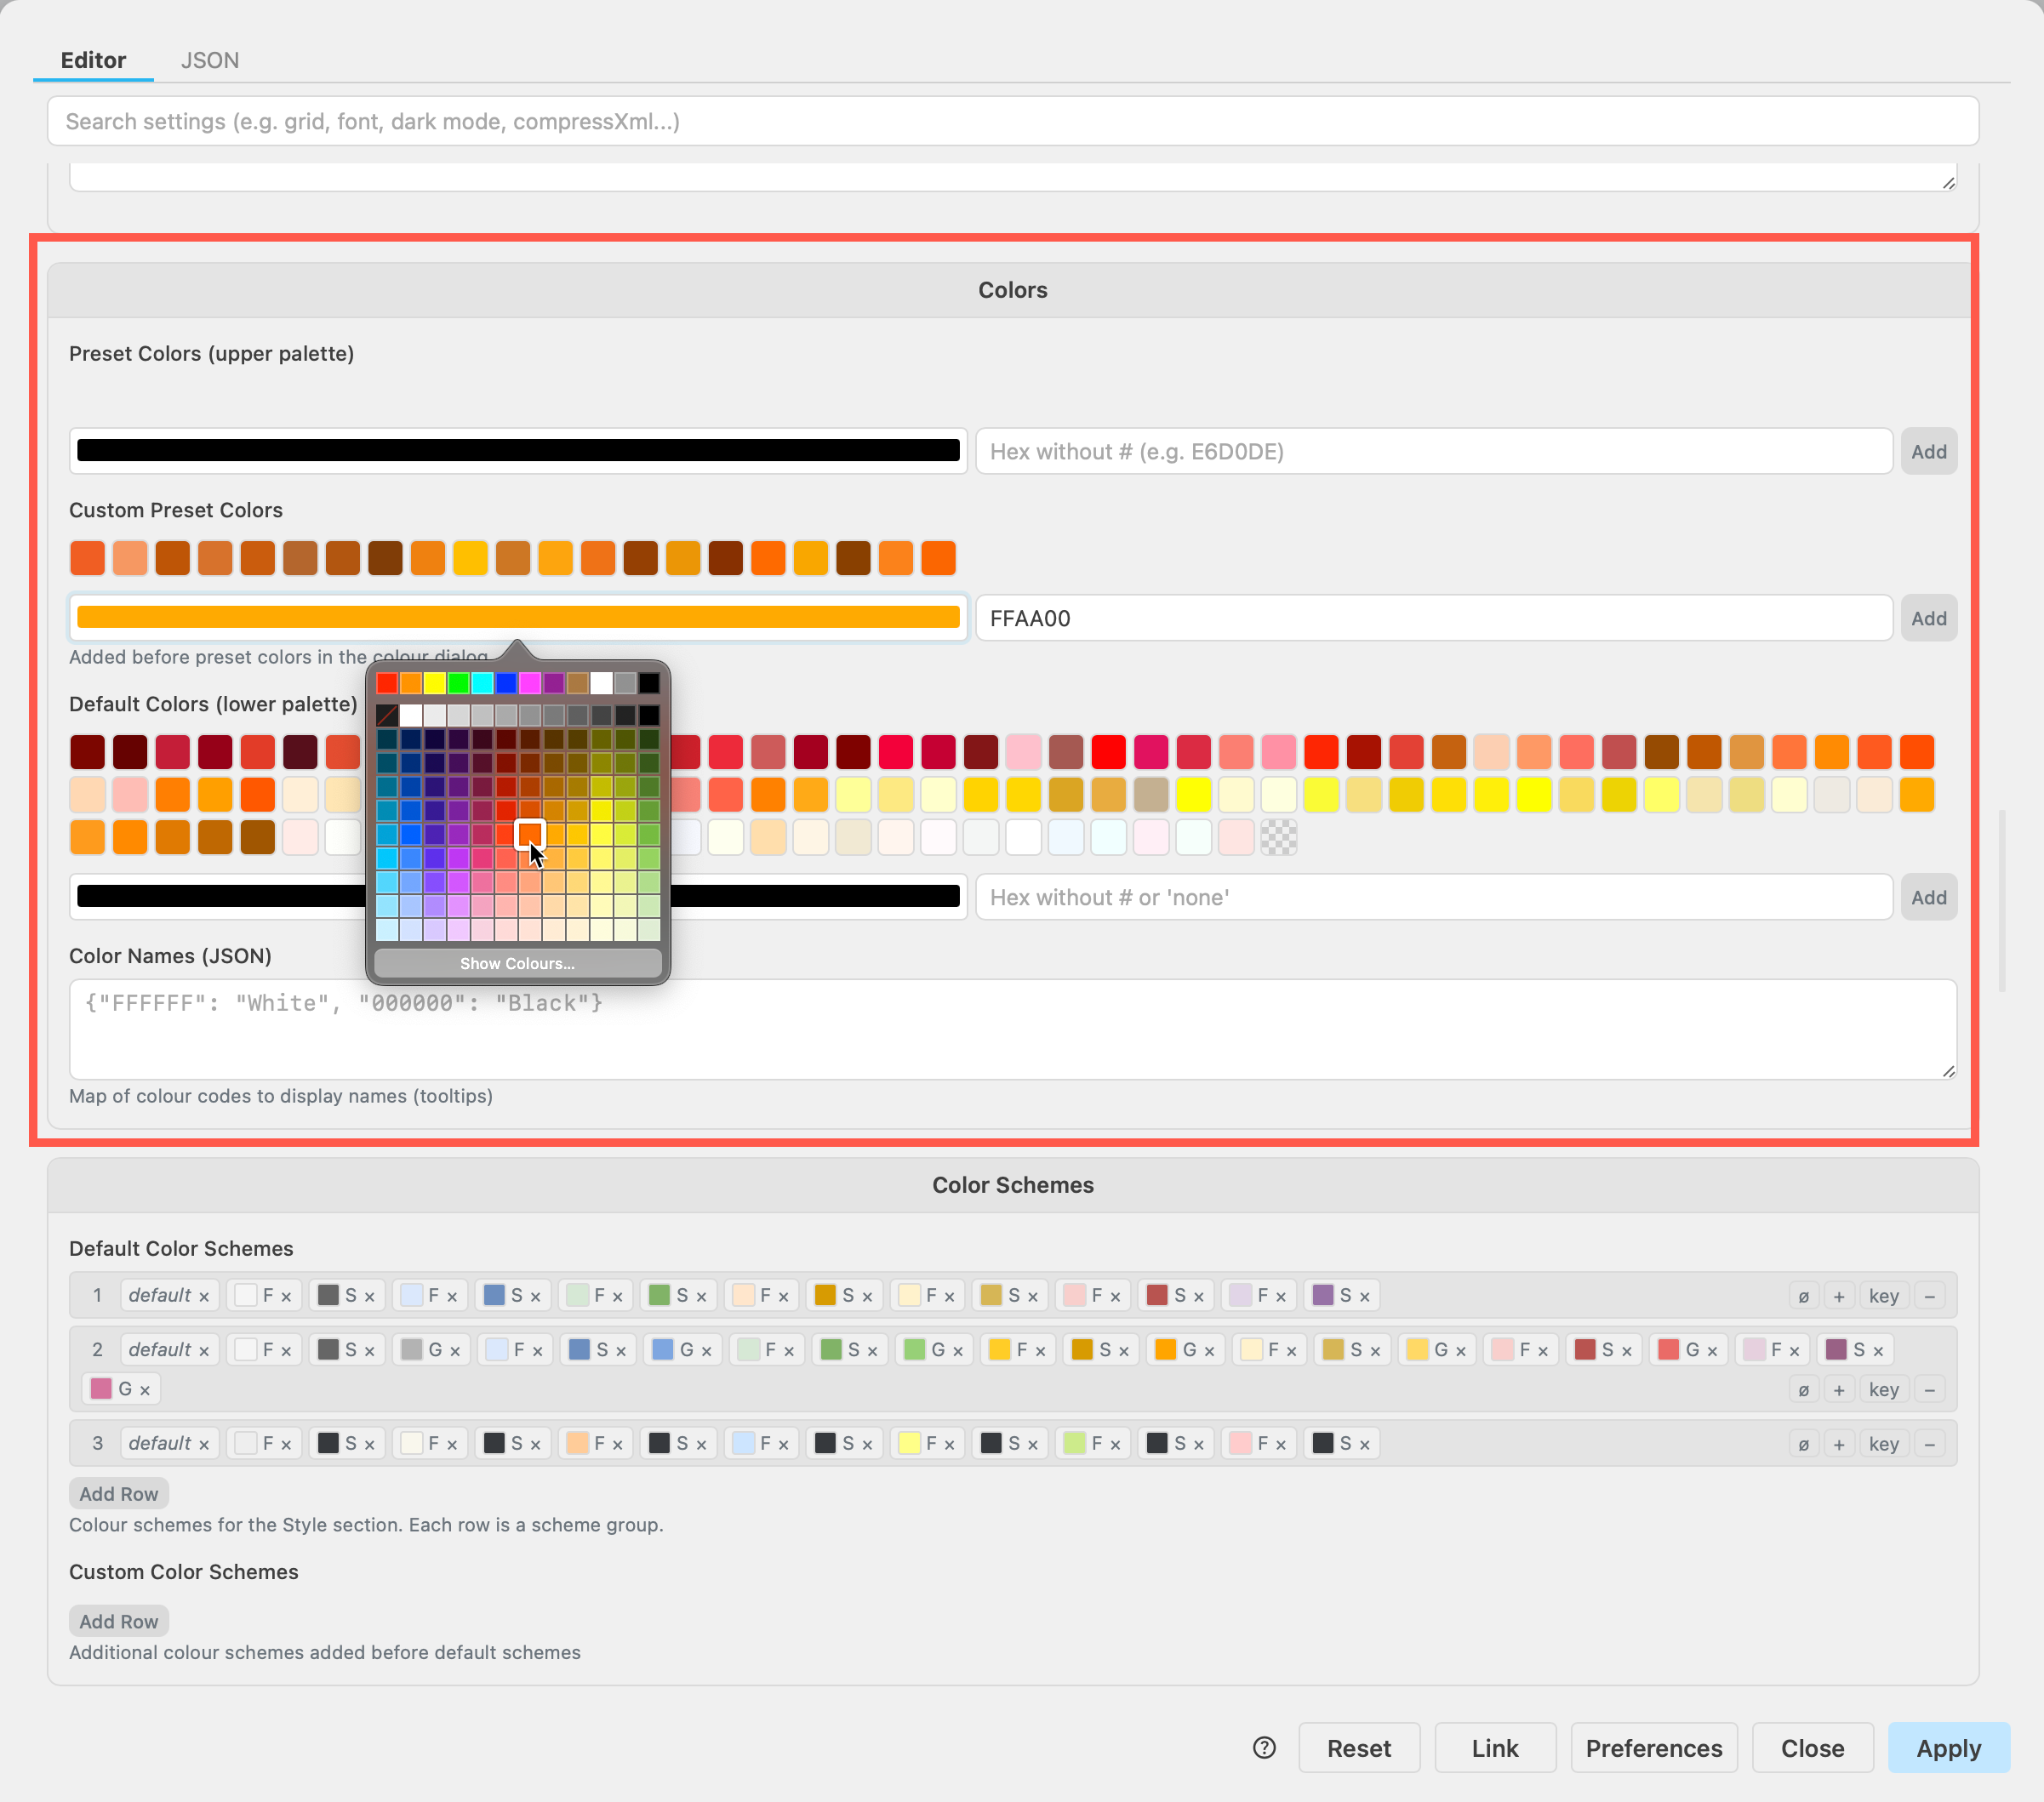Click the vertical scrollbar on the right edge
Viewport: 2044px width, 1802px height.
(x=2002, y=900)
